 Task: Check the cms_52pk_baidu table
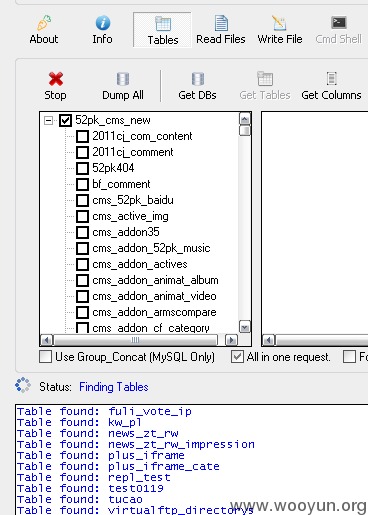click(x=82, y=200)
